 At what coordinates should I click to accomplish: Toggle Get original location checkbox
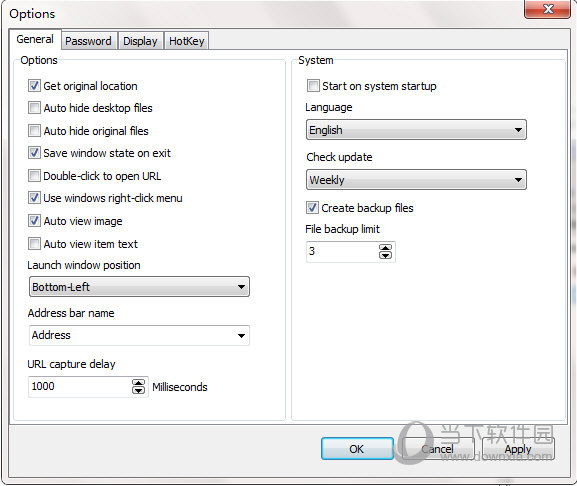pos(34,86)
